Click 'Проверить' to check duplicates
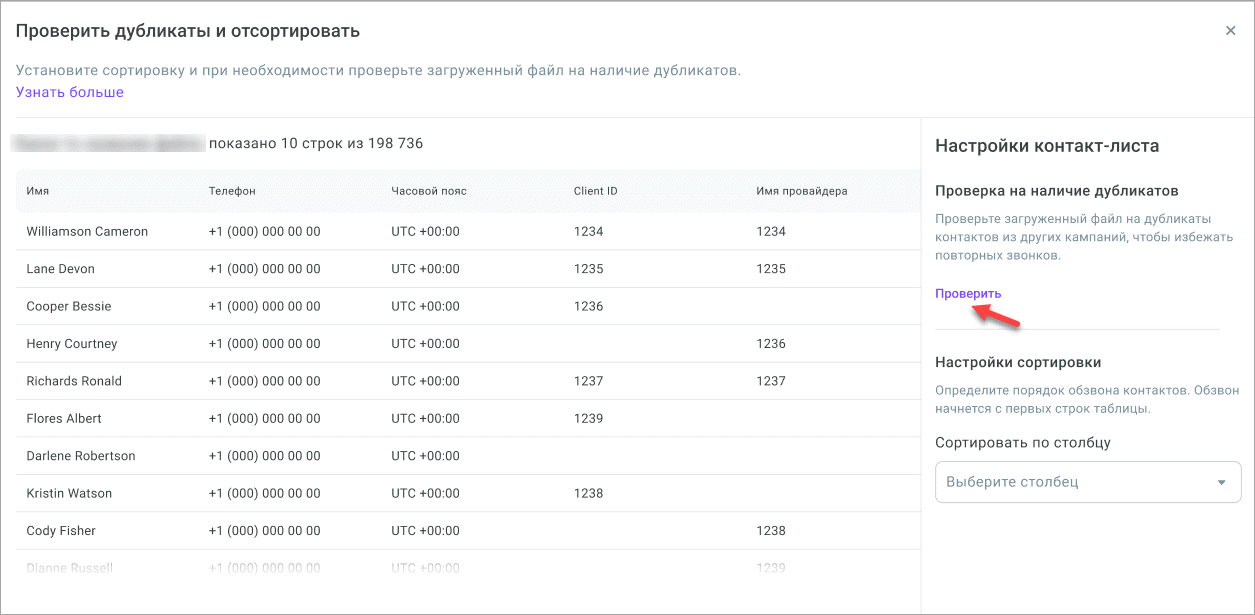 pyautogui.click(x=968, y=293)
